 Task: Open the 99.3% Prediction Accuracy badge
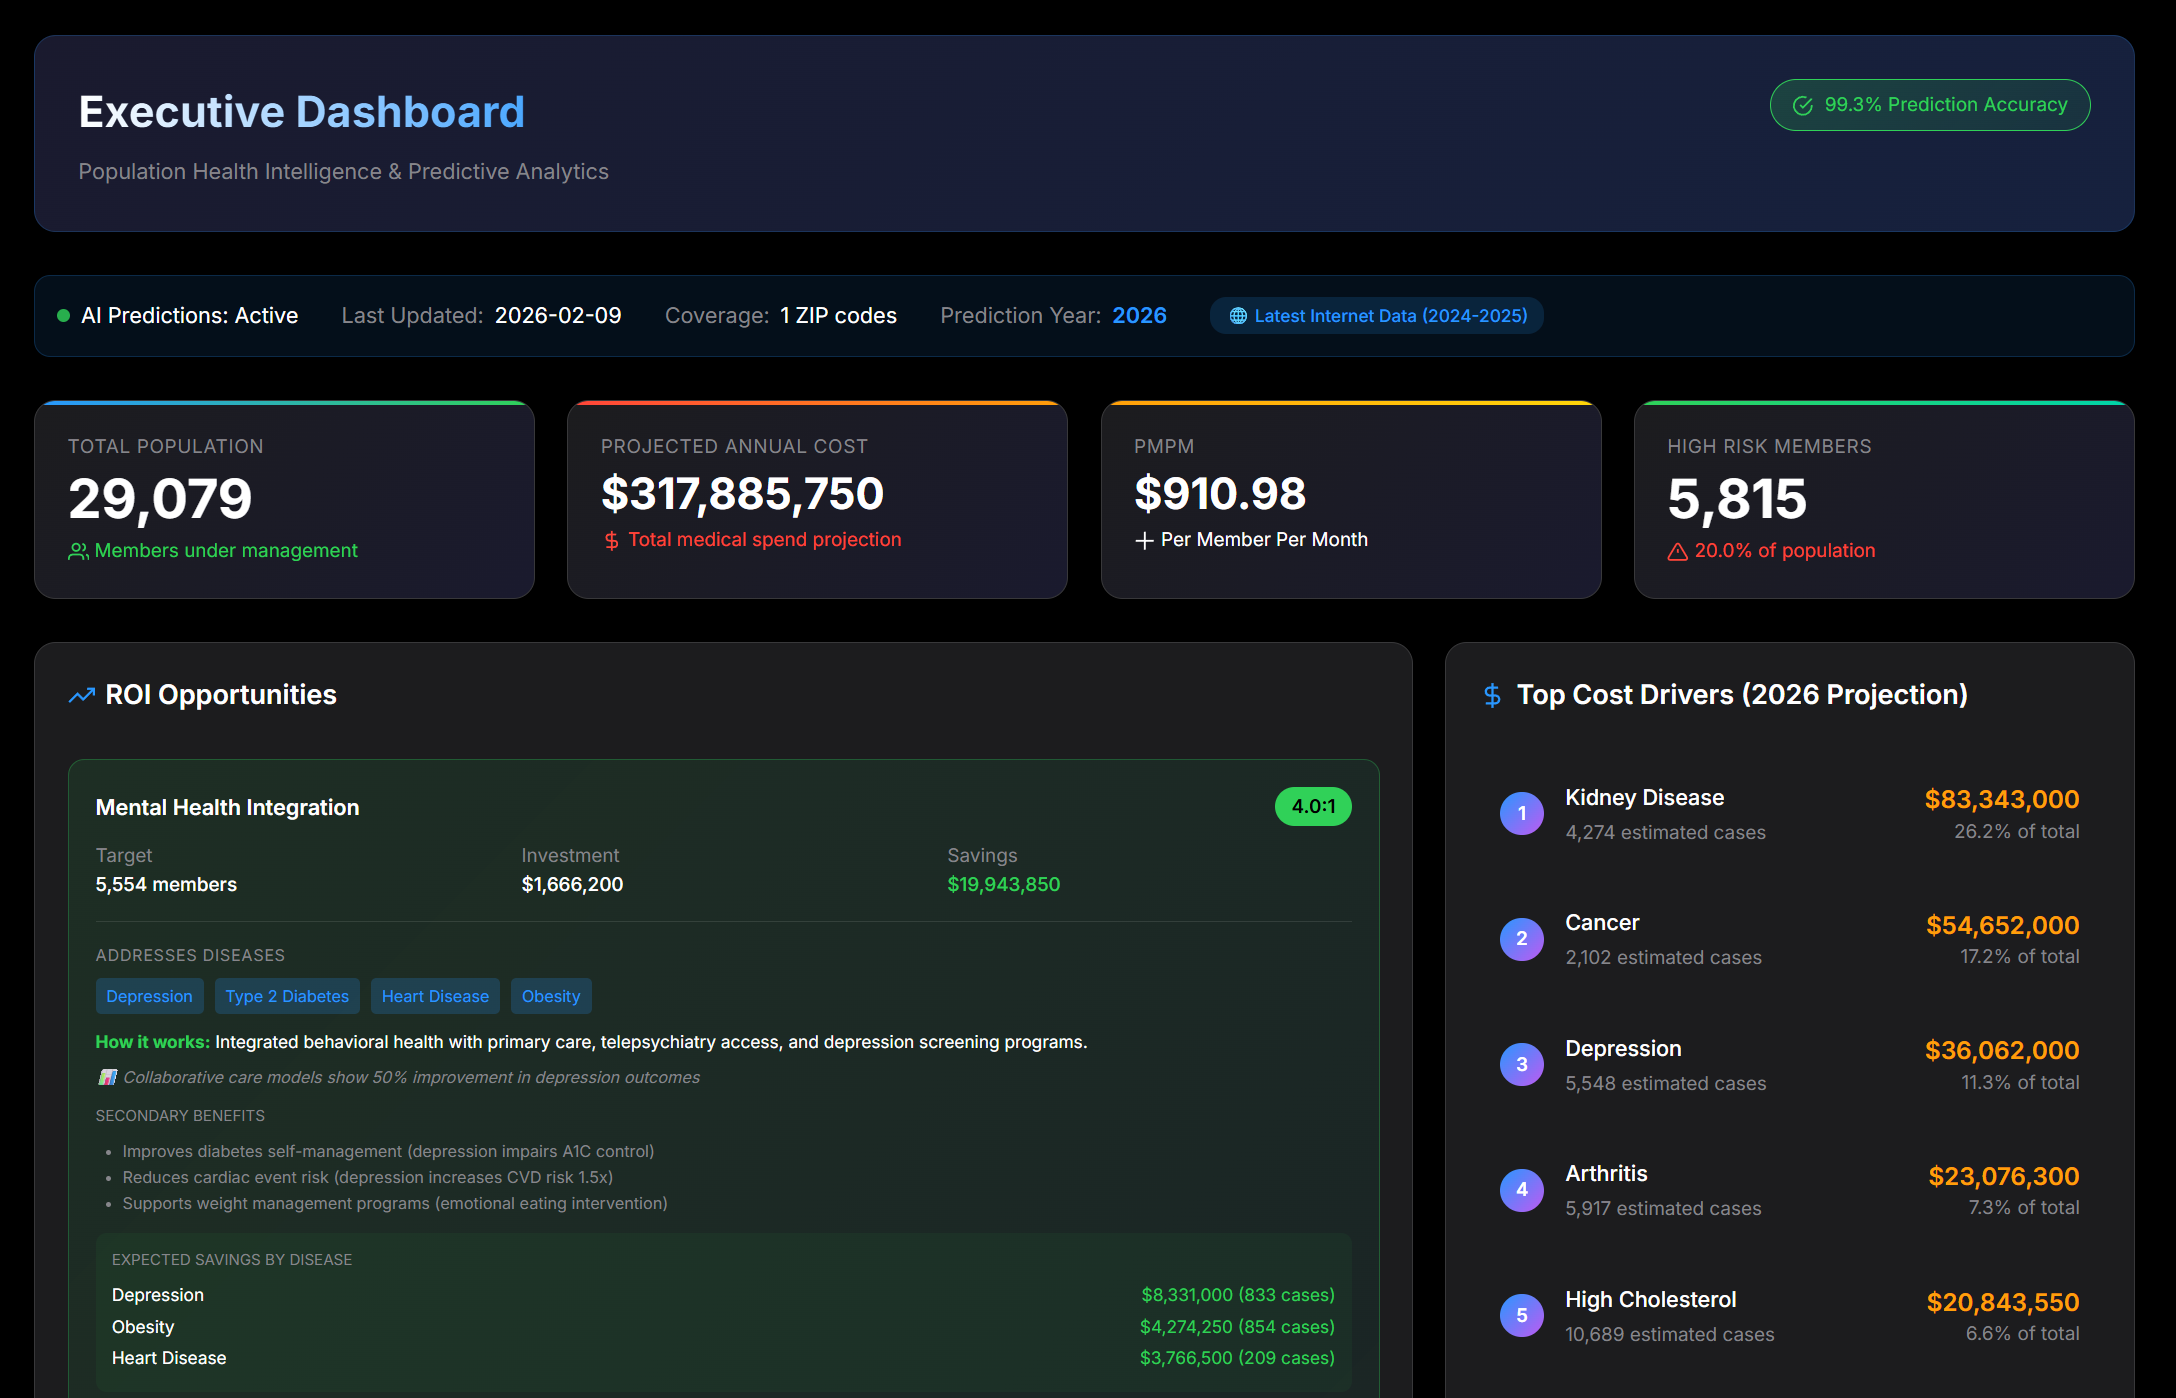[1928, 104]
